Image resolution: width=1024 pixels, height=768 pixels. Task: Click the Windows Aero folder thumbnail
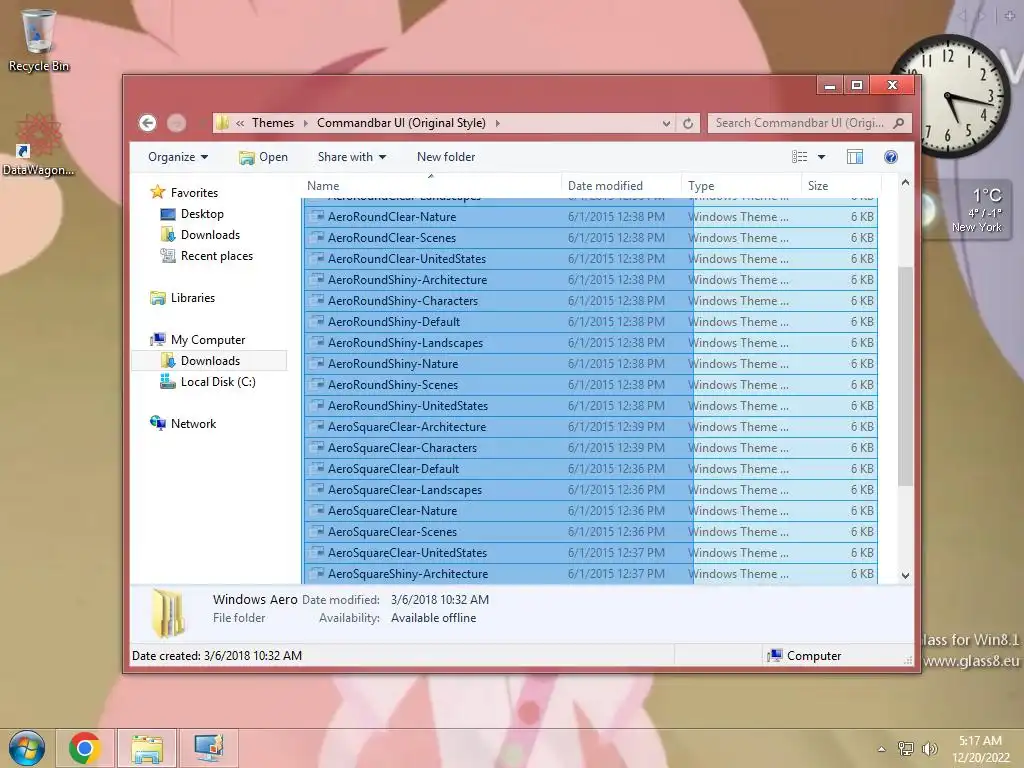click(168, 613)
